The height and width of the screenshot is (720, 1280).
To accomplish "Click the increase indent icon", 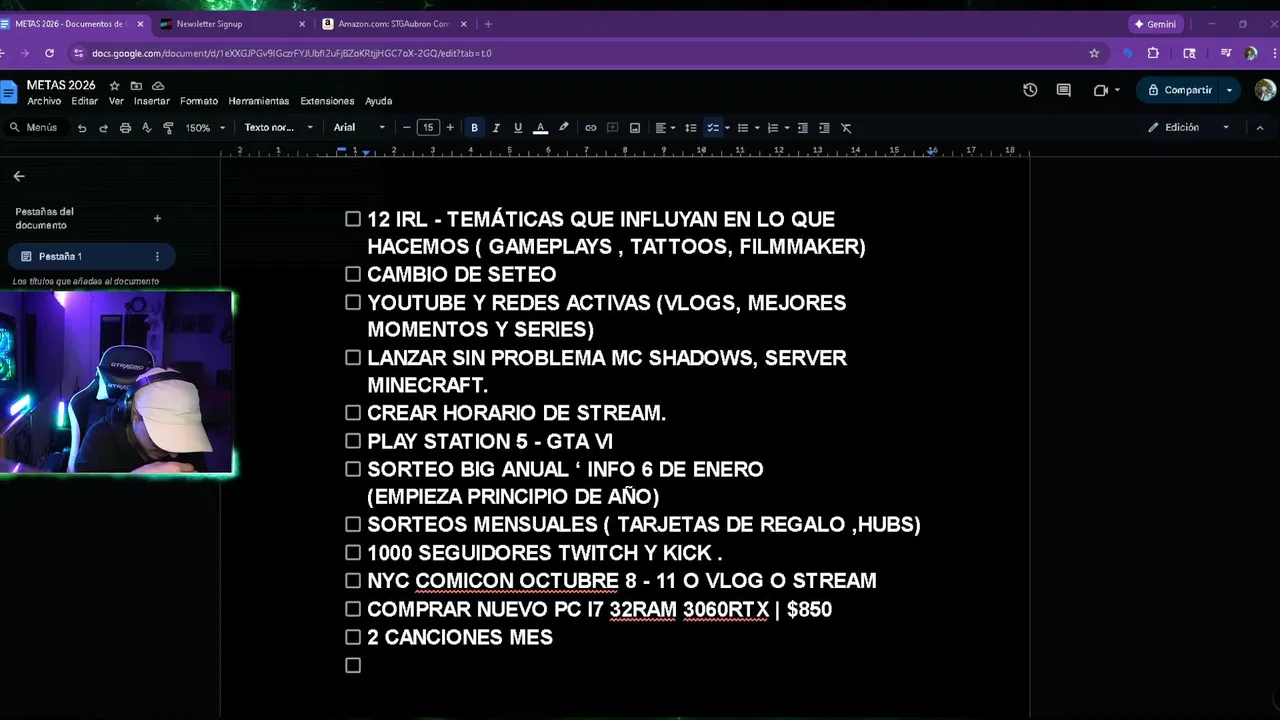I will pos(824,128).
